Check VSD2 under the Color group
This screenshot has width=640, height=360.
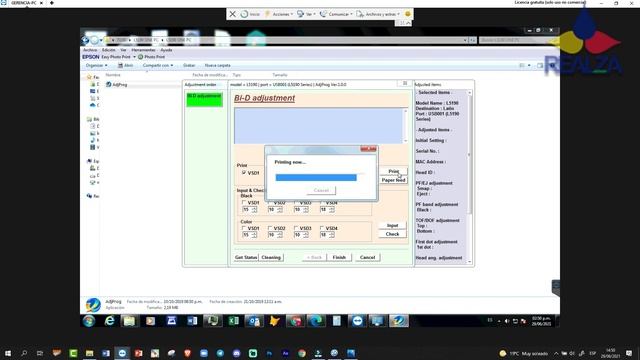click(270, 228)
